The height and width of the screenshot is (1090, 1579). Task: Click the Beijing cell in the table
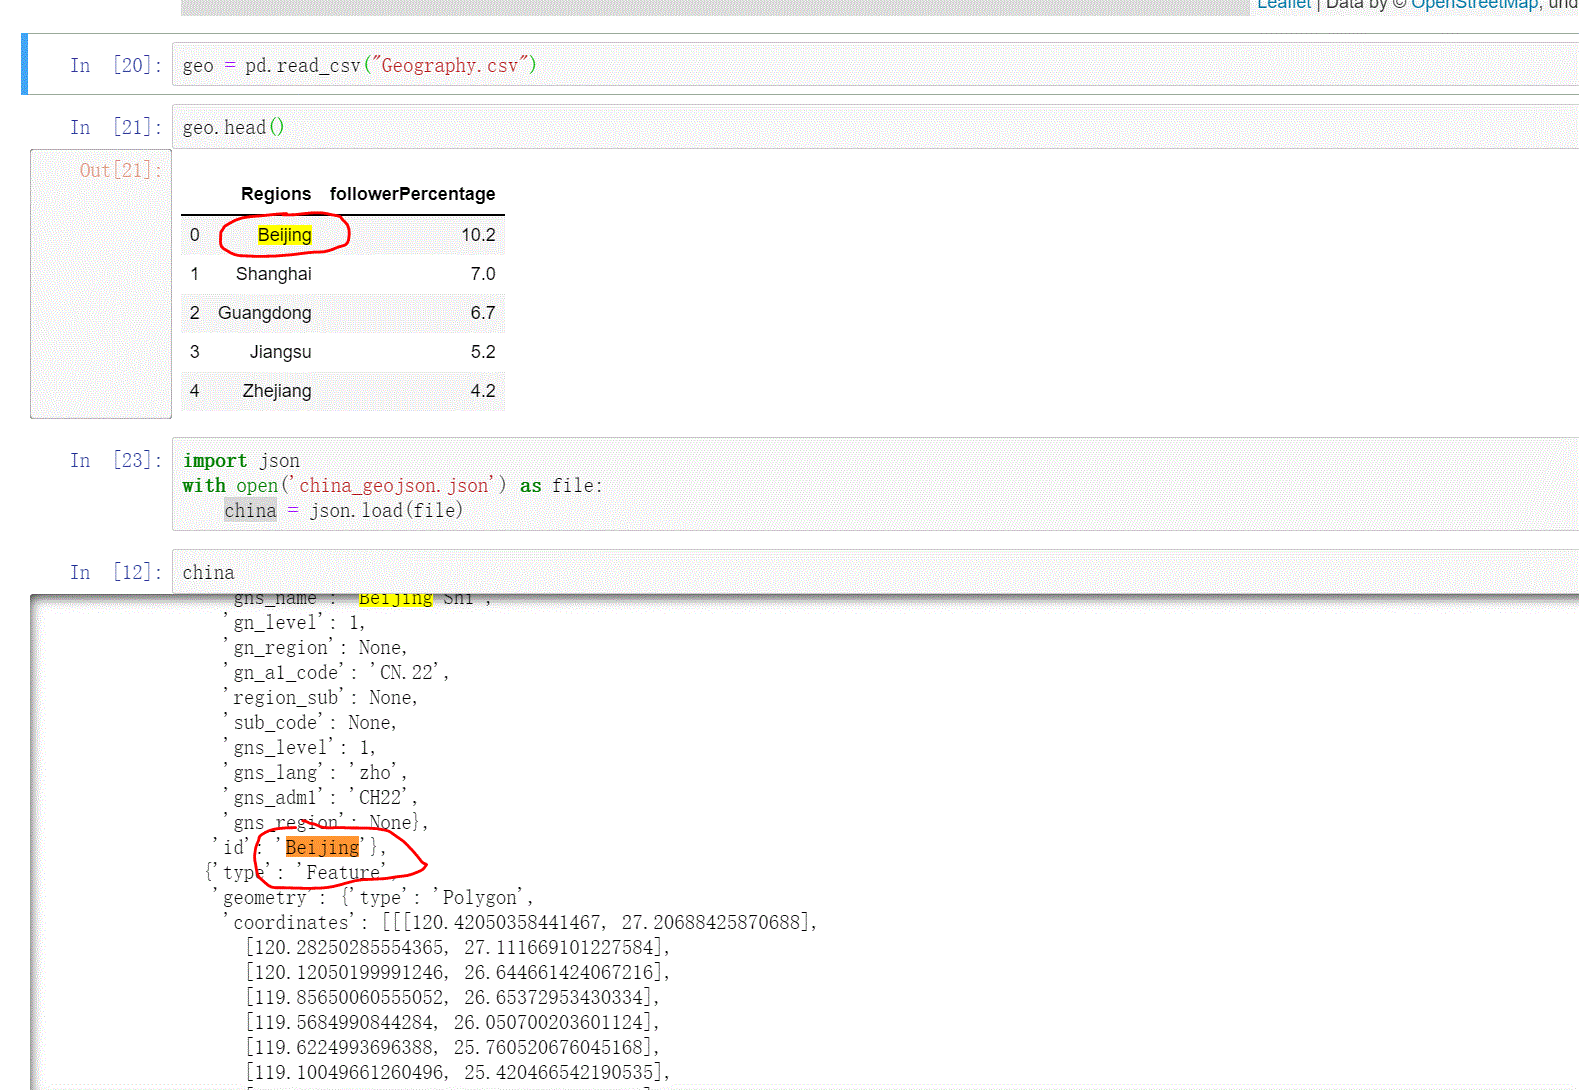click(x=284, y=235)
